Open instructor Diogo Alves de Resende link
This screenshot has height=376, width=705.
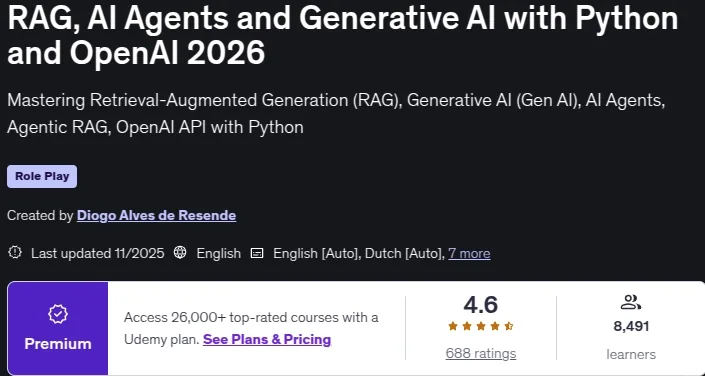point(156,216)
